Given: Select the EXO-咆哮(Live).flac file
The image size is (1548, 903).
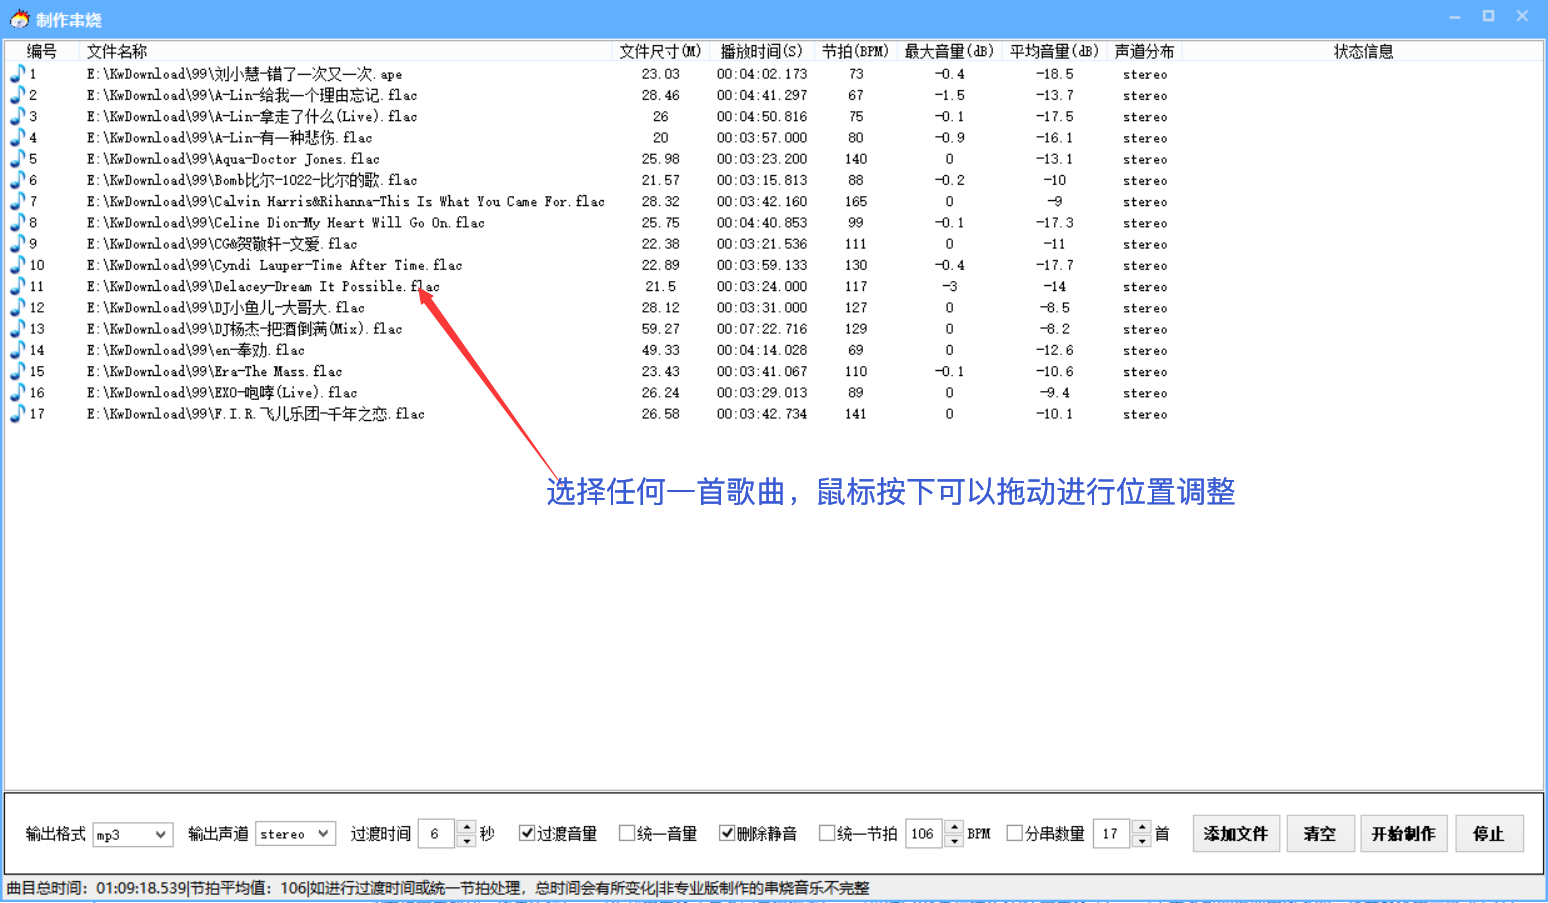Looking at the screenshot, I should coord(221,392).
